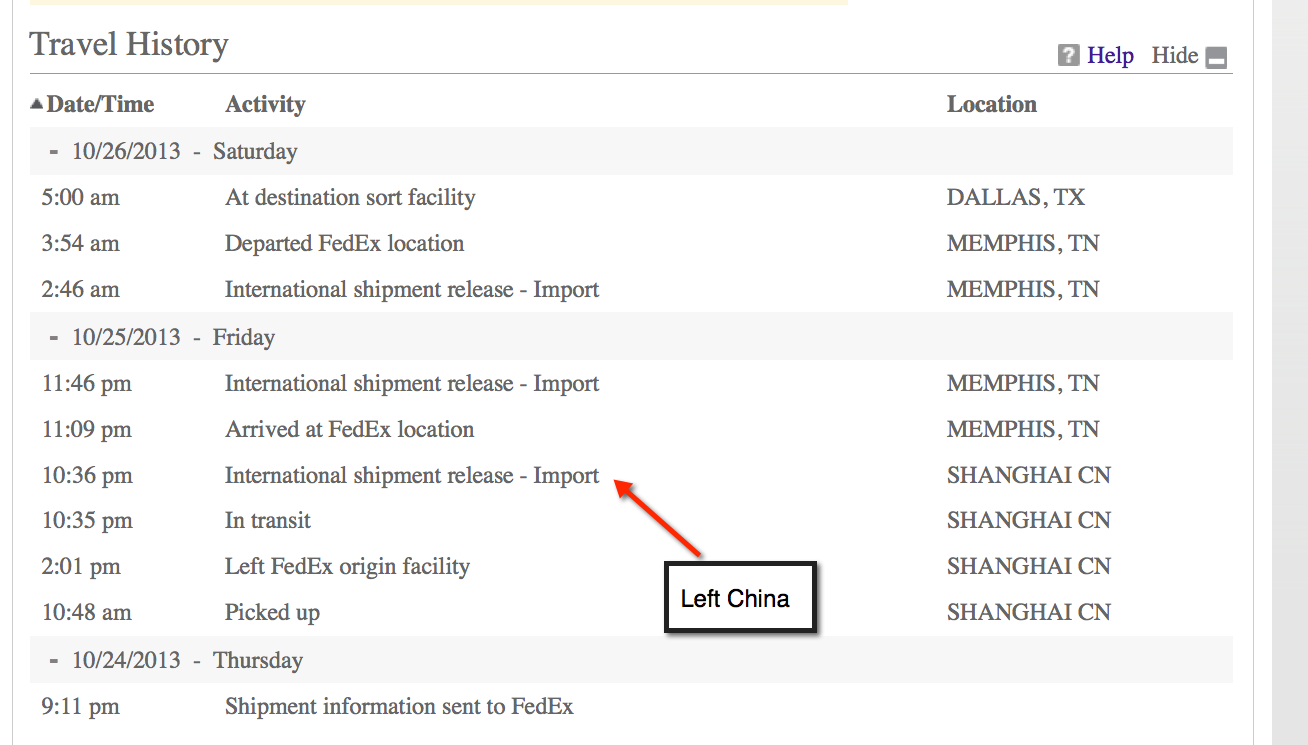This screenshot has height=745, width=1308.
Task: Click the Date/Time sort triangle icon
Action: click(36, 103)
